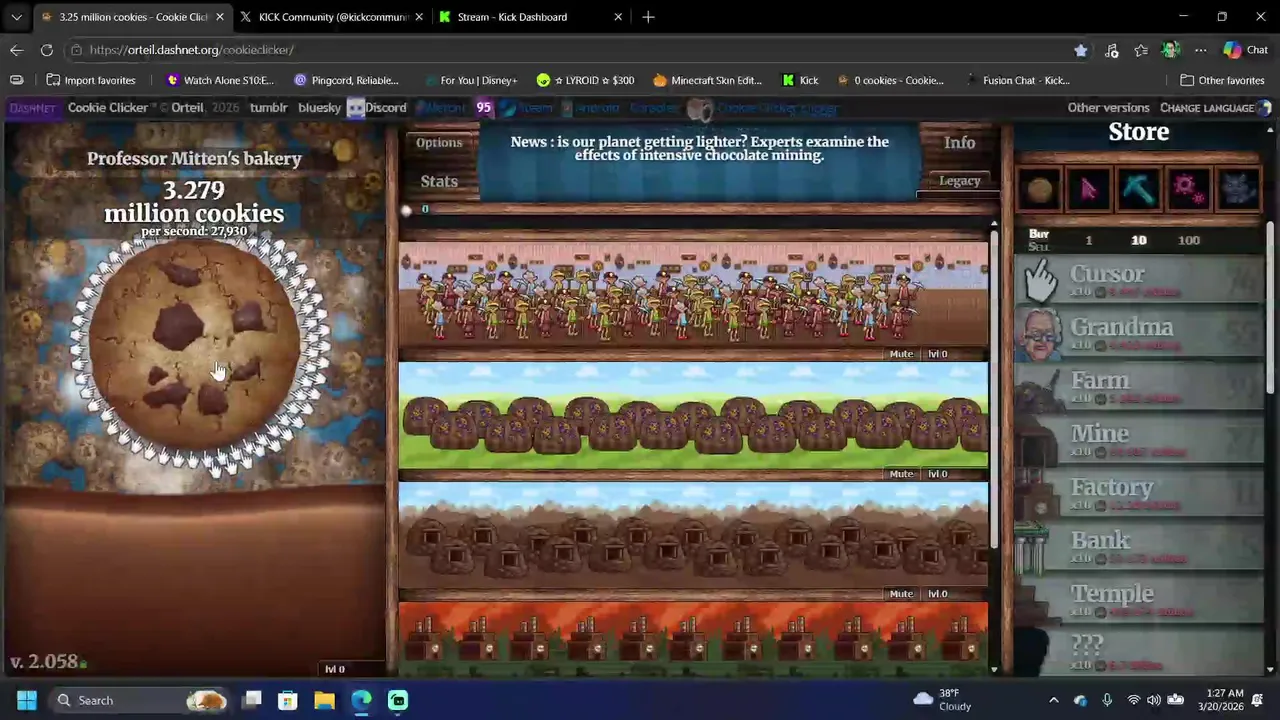The image size is (1280, 720).
Task: Open the Other versions menu
Action: (x=1108, y=108)
